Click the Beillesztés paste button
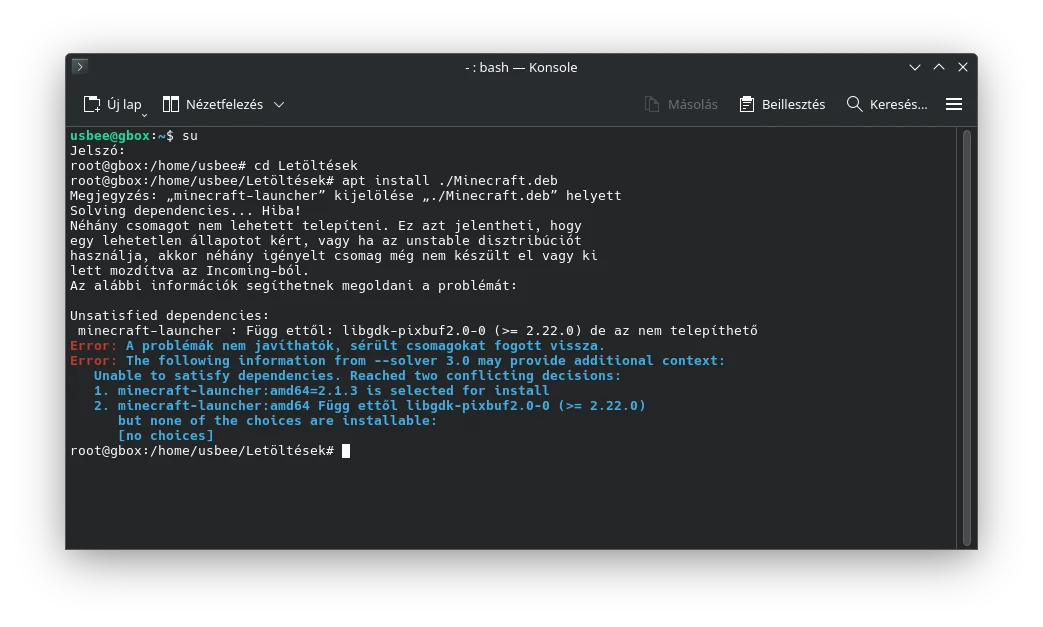 coord(782,104)
